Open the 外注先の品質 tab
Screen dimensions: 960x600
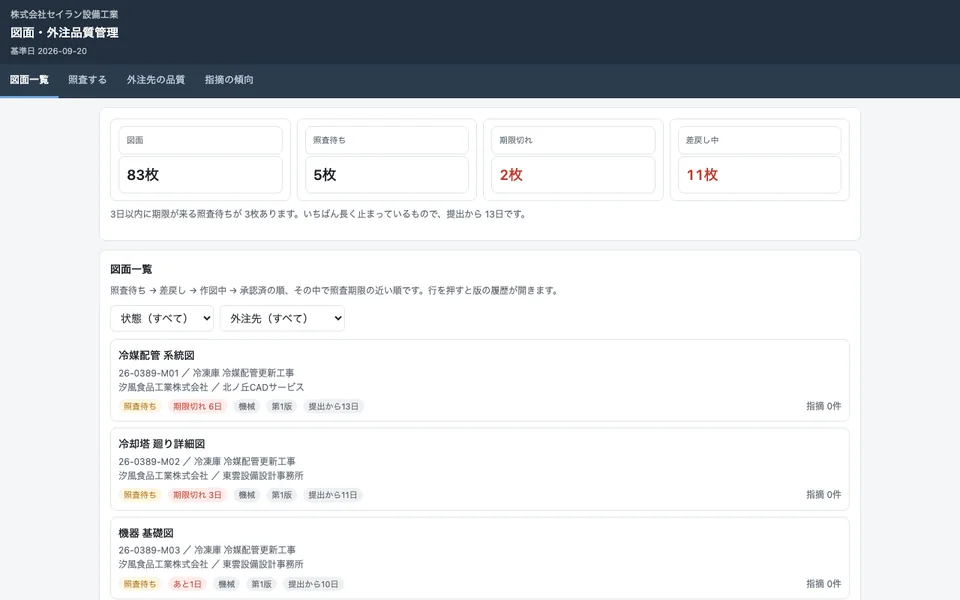156,80
